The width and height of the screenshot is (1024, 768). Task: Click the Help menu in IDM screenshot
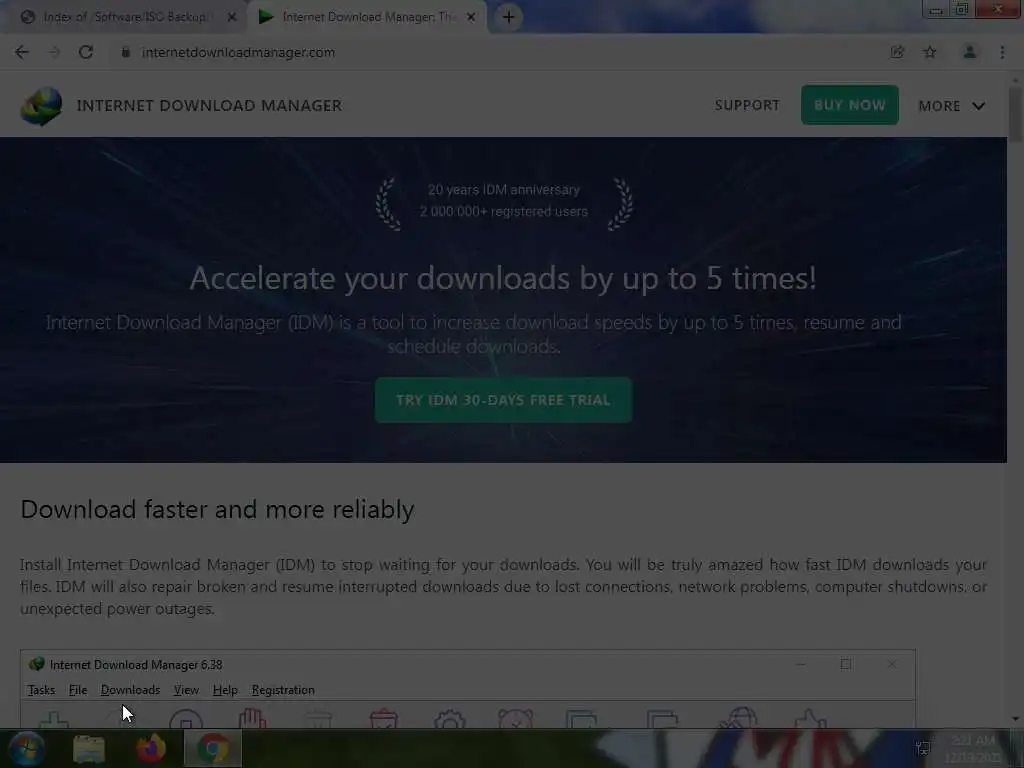click(x=225, y=690)
